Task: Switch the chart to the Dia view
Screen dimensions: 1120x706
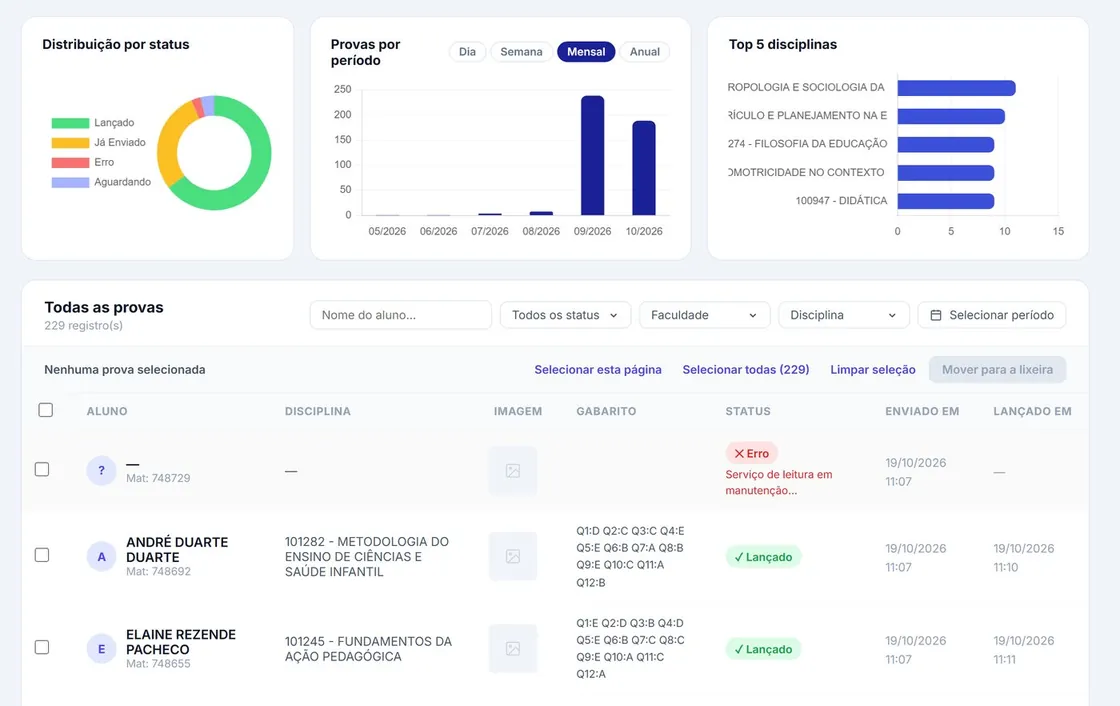Action: pos(467,51)
